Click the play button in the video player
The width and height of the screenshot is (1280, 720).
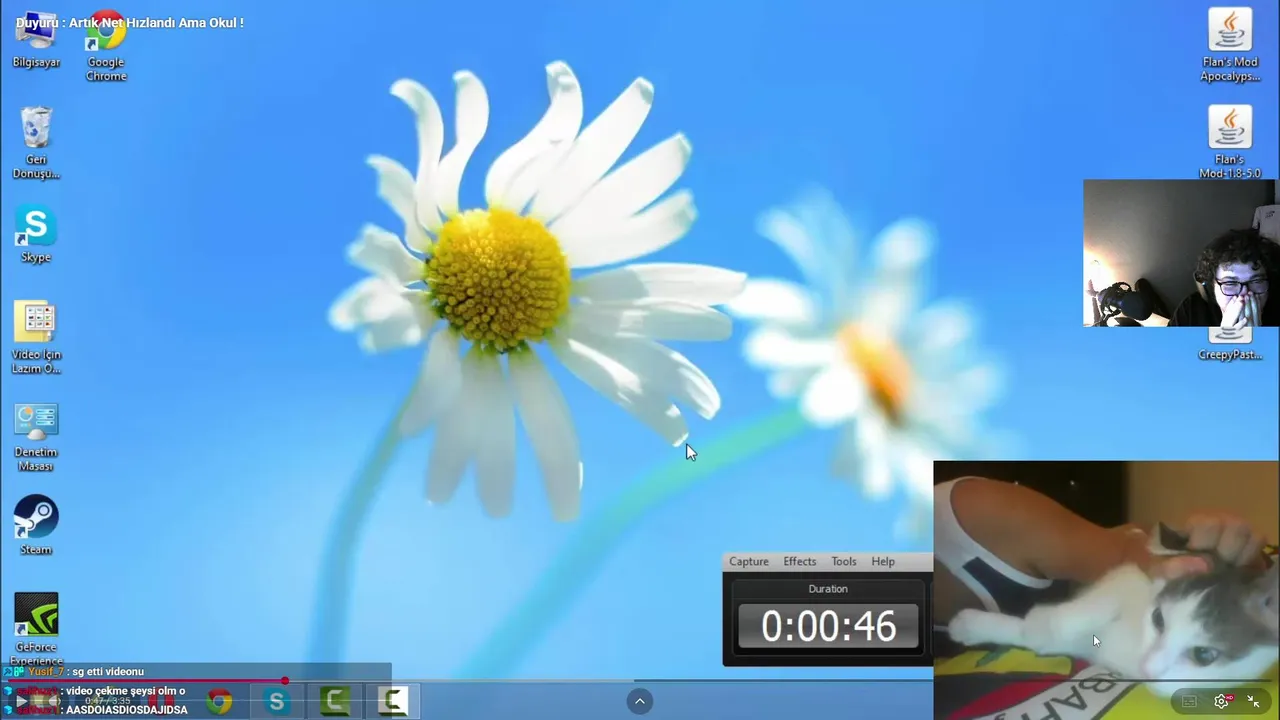(22, 701)
